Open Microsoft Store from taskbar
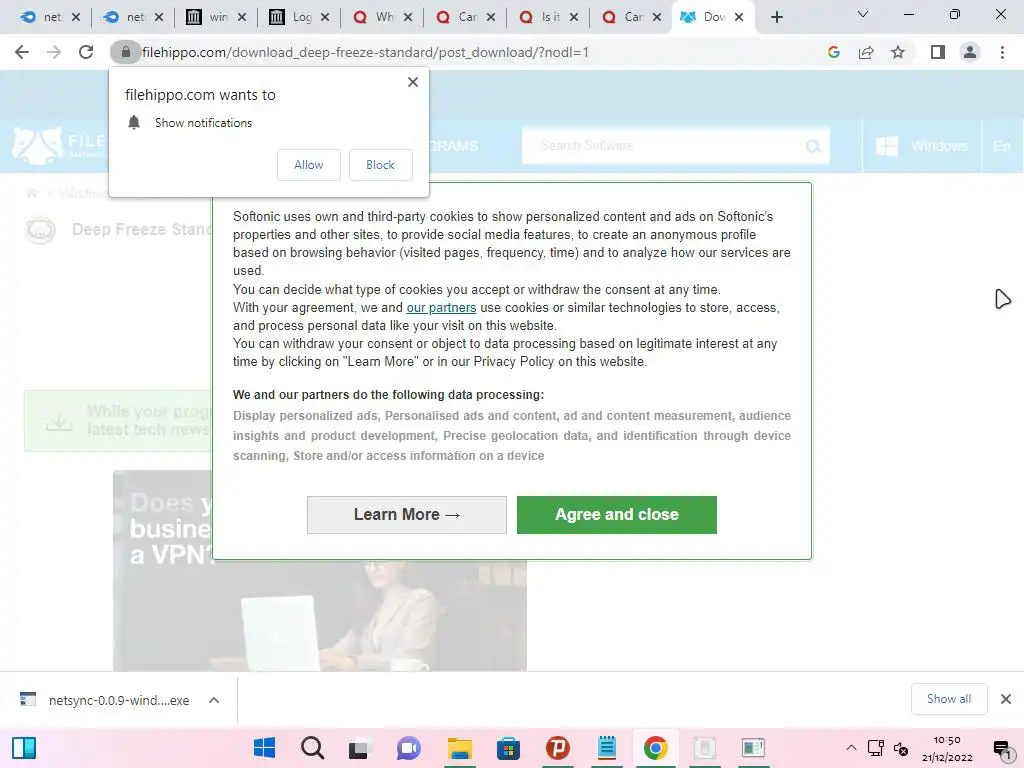The height and width of the screenshot is (768, 1024). point(508,748)
